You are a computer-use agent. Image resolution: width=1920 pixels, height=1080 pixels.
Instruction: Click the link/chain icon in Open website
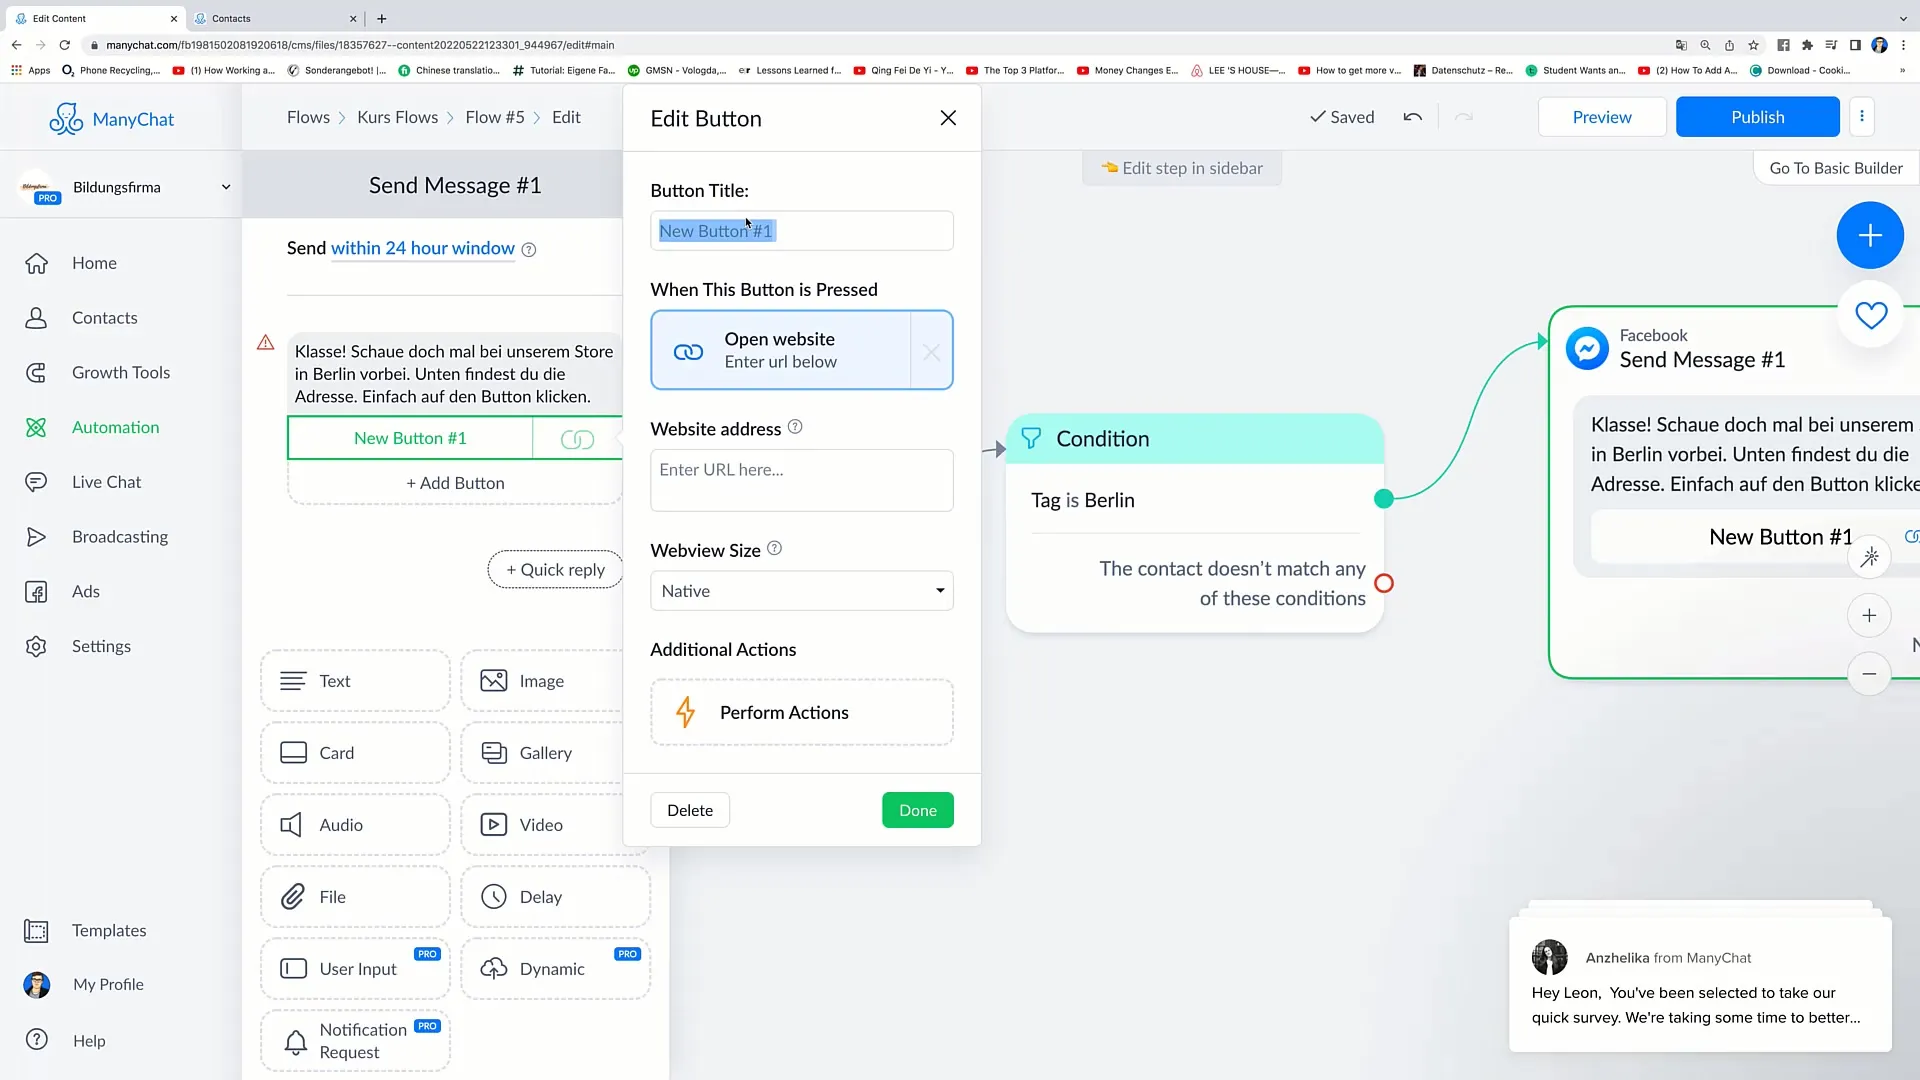tap(687, 349)
